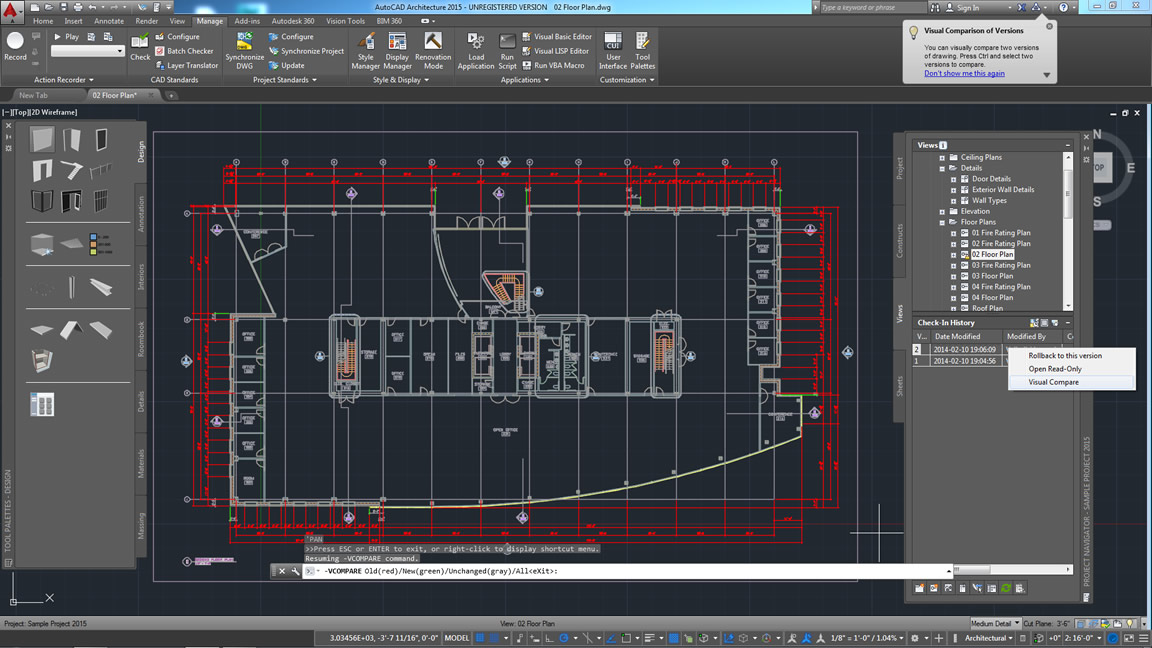Viewport: 1152px width, 648px height.
Task: Collapse the Floor Plans folder
Action: click(x=942, y=222)
